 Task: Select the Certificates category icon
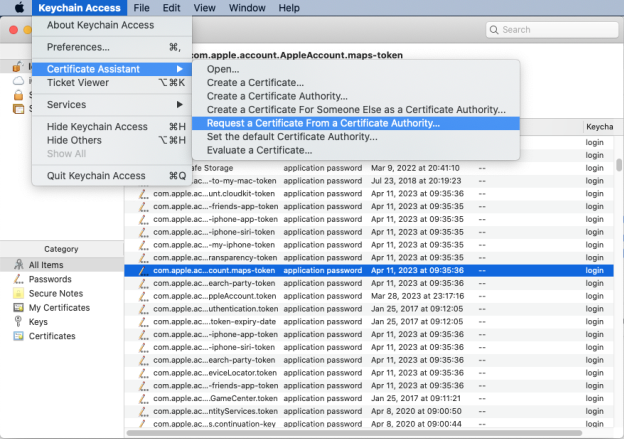click(18, 336)
